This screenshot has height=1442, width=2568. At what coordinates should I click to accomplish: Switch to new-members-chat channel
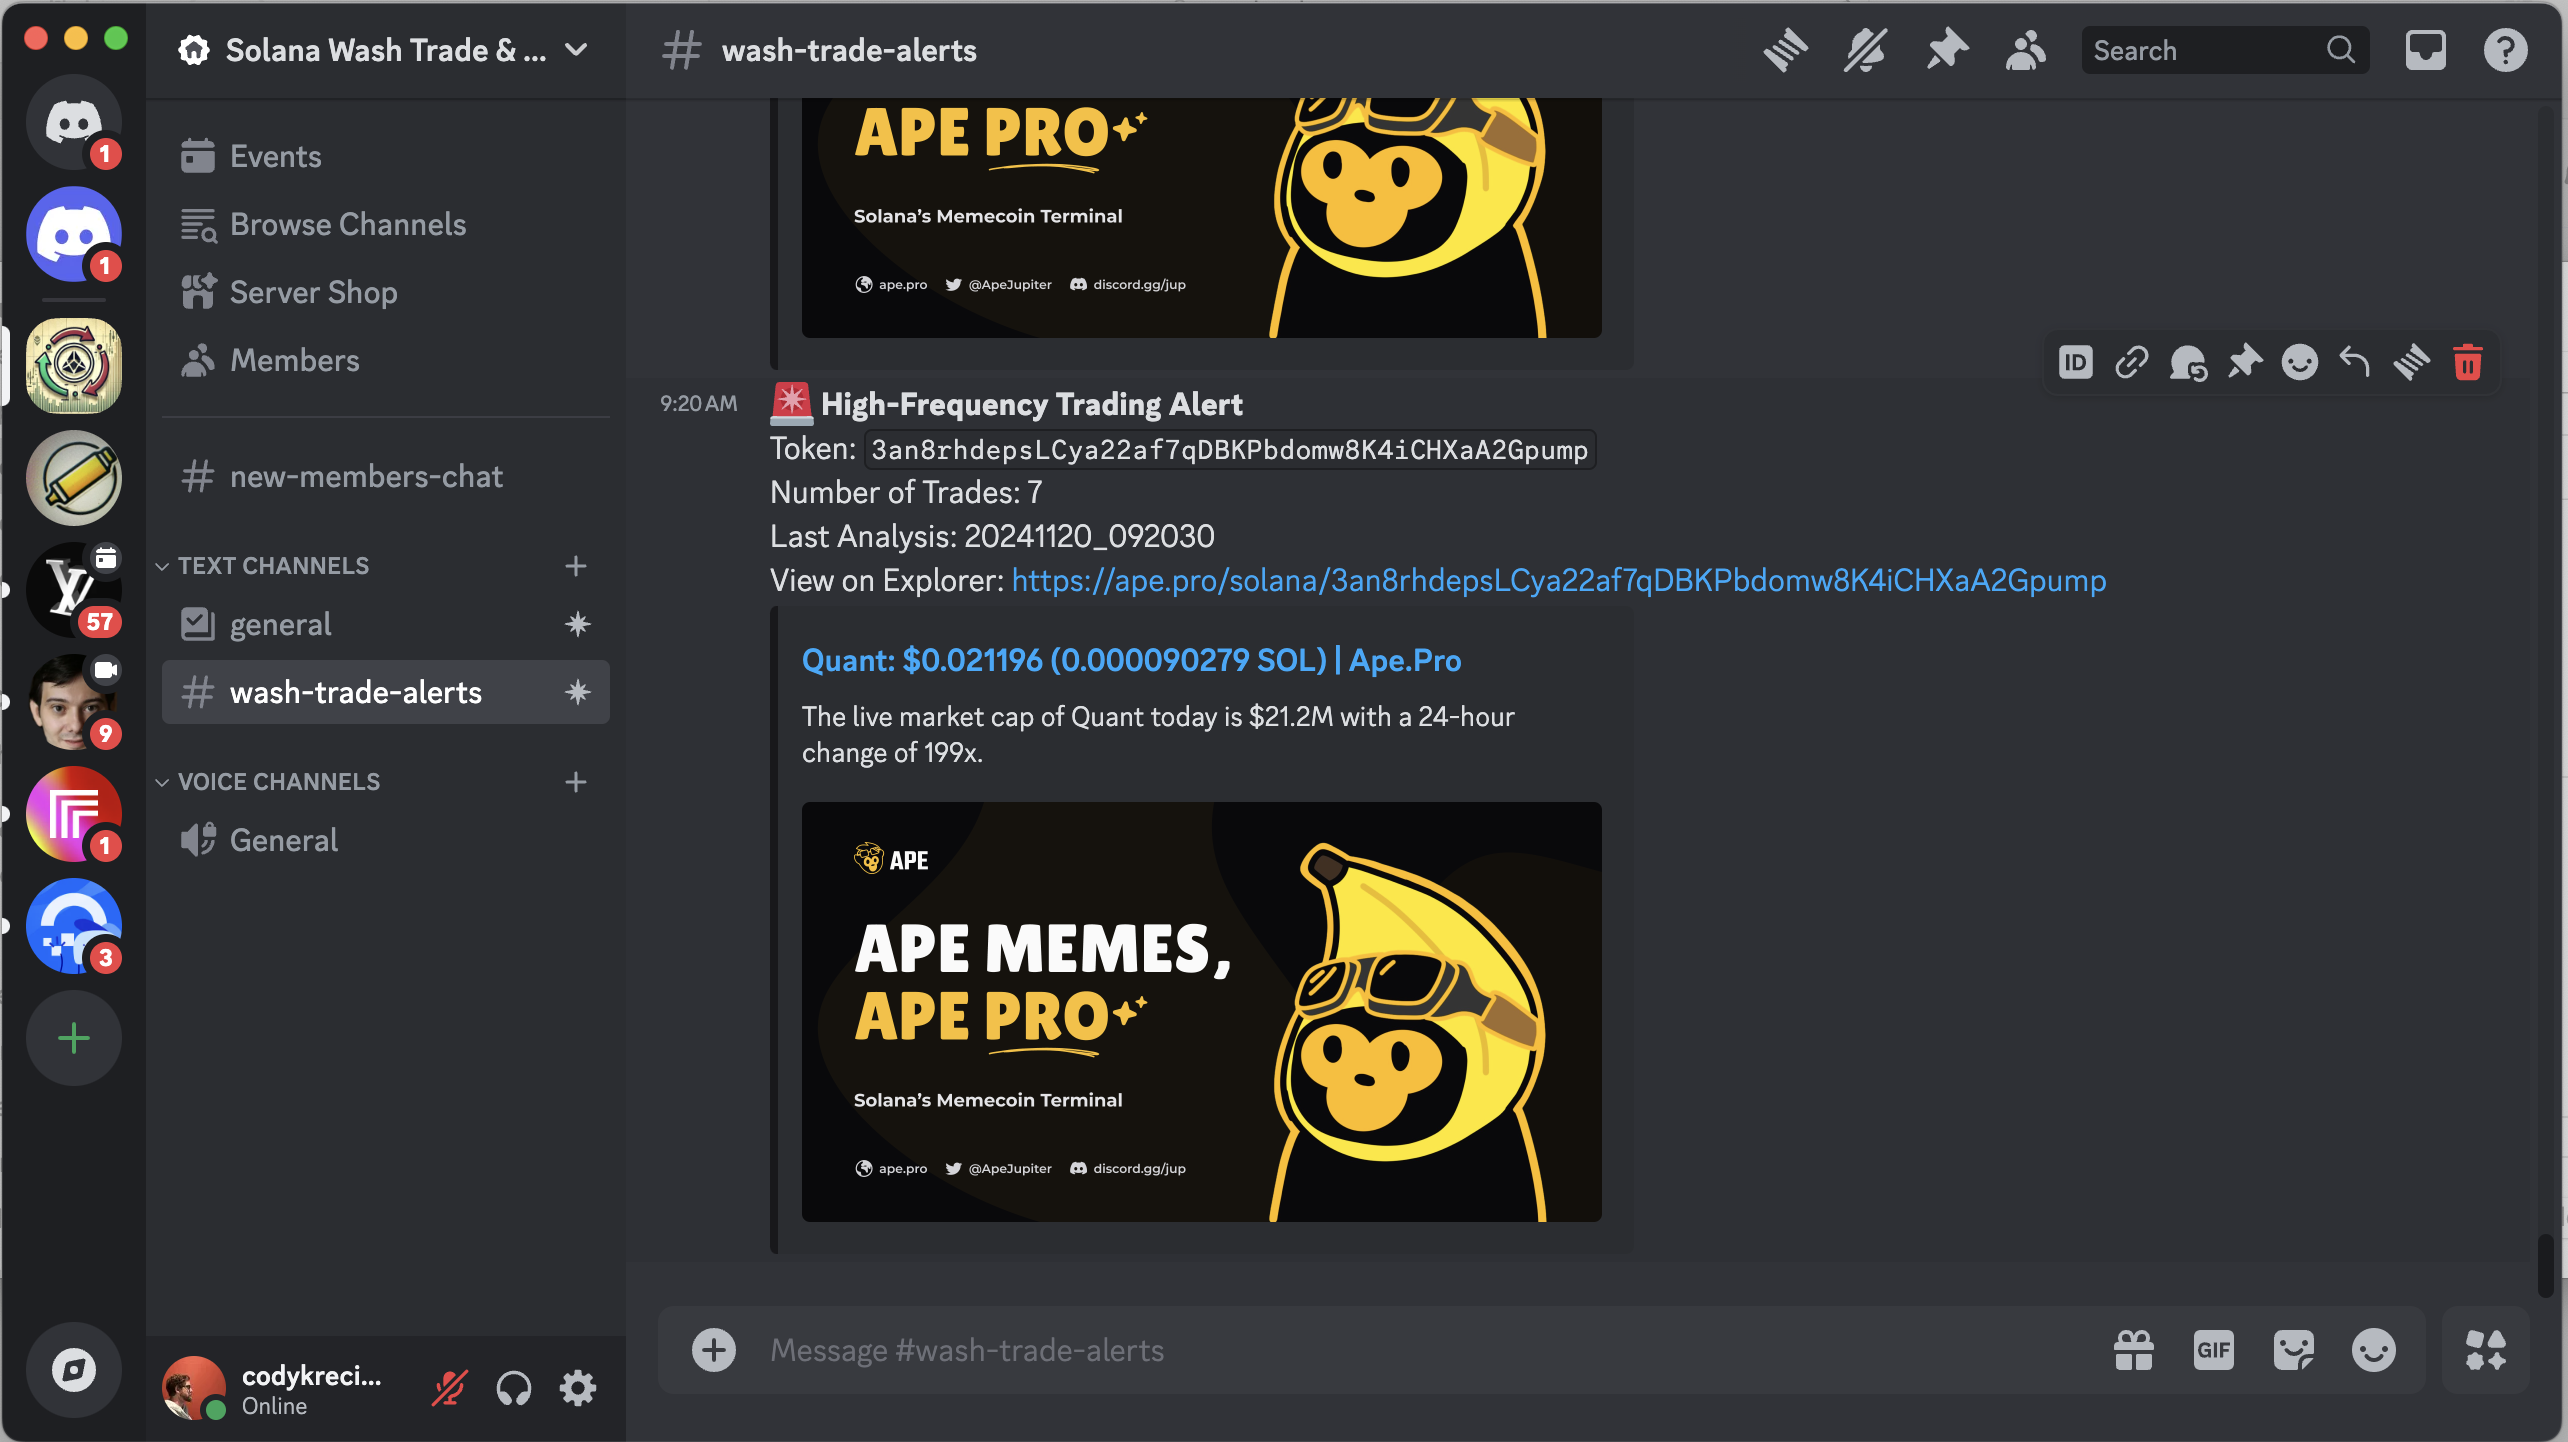(386, 476)
